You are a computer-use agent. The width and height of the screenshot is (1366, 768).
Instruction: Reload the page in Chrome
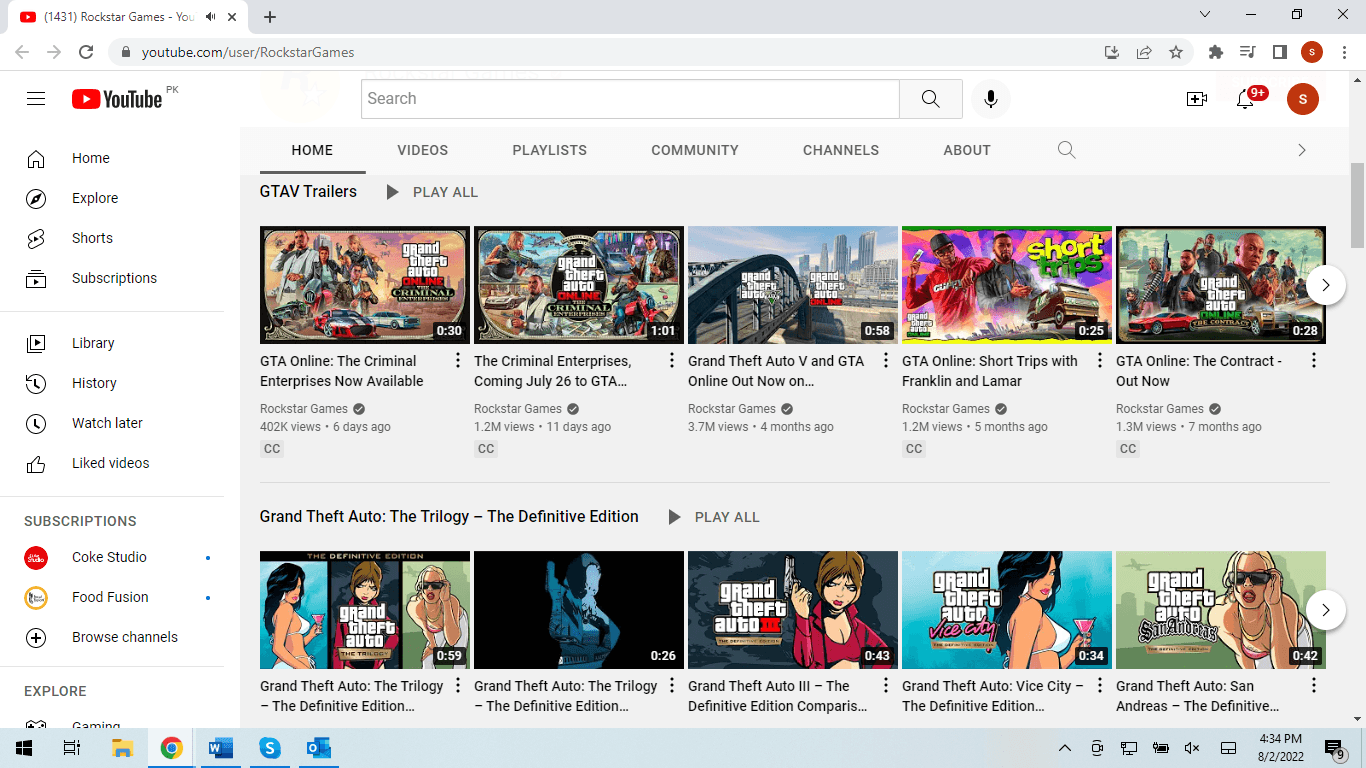86,52
